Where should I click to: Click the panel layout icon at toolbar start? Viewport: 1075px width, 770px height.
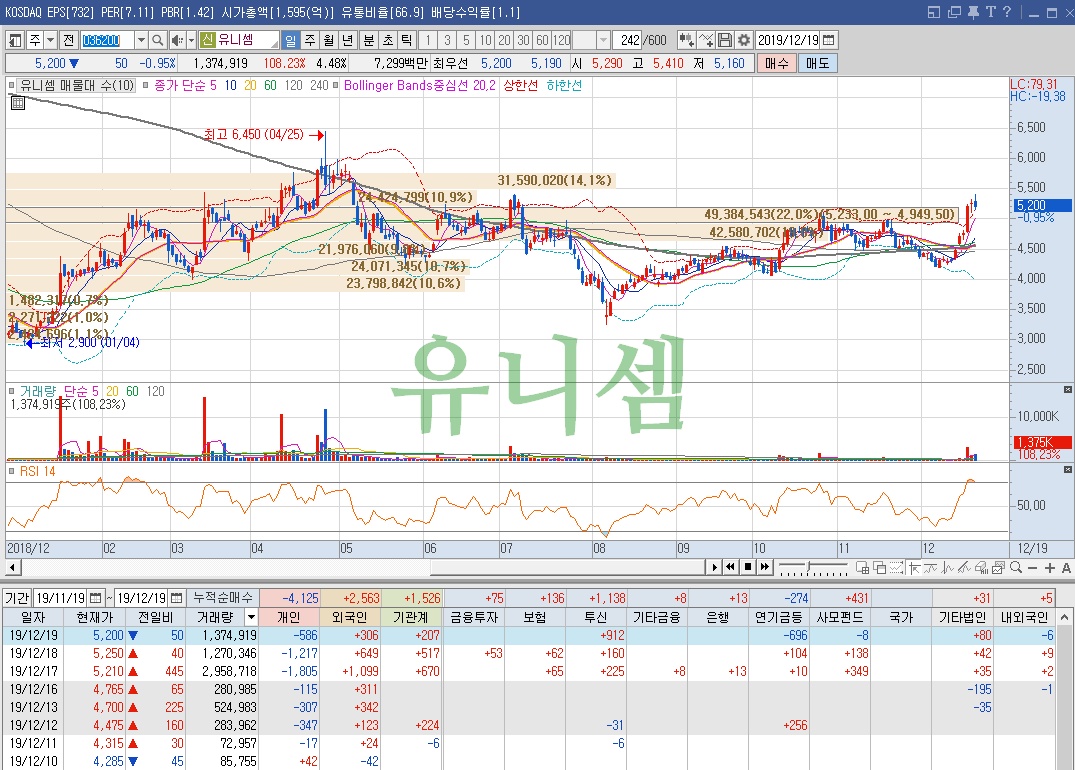pos(15,40)
